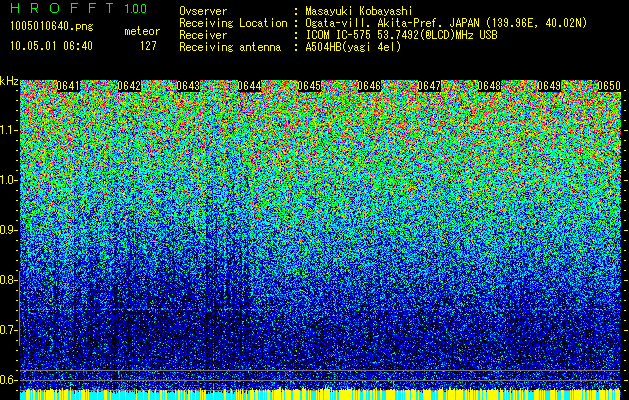
Task: Click the Ovserver field label
Action: (x=203, y=11)
